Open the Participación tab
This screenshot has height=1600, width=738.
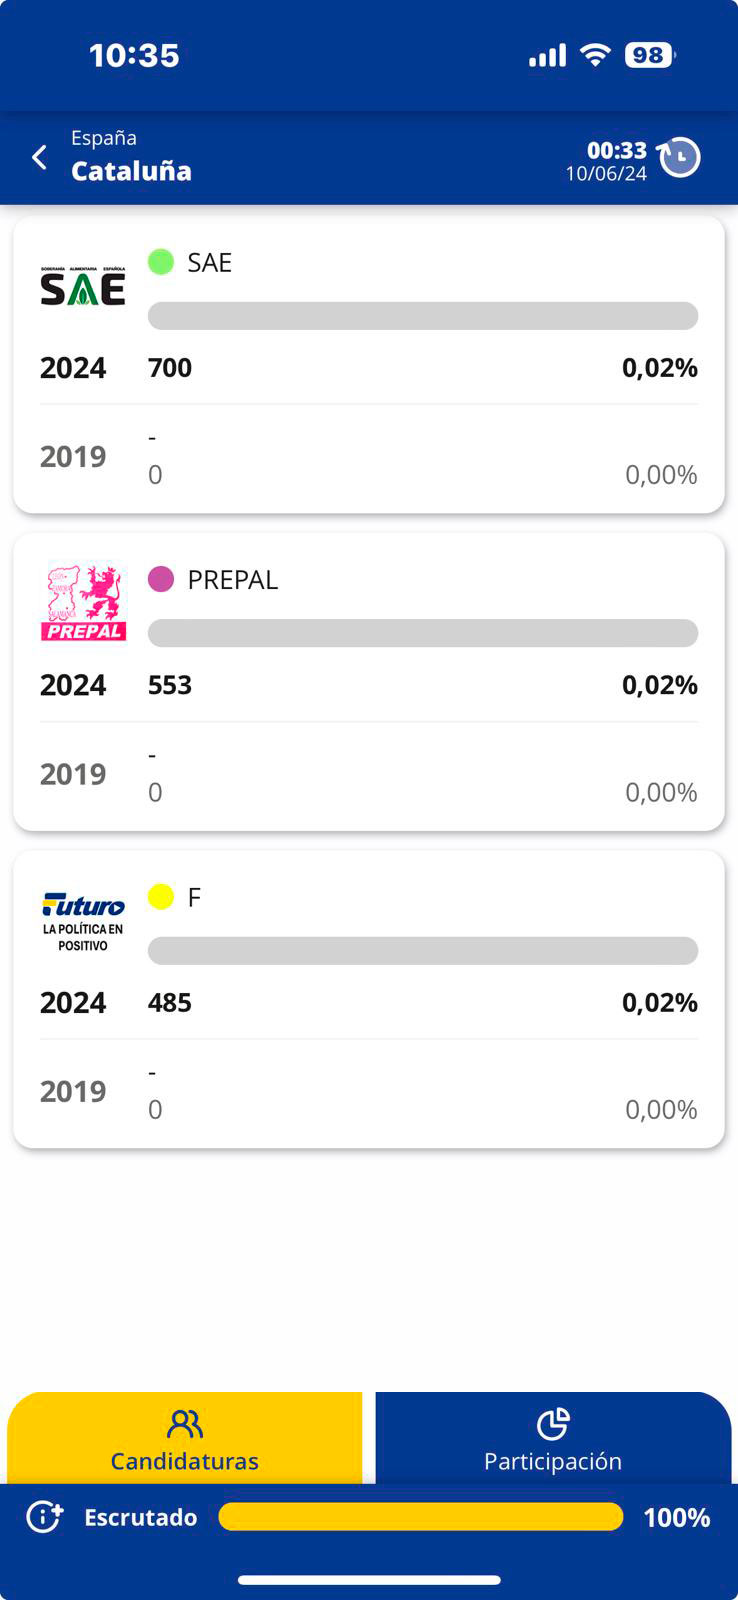point(553,1440)
